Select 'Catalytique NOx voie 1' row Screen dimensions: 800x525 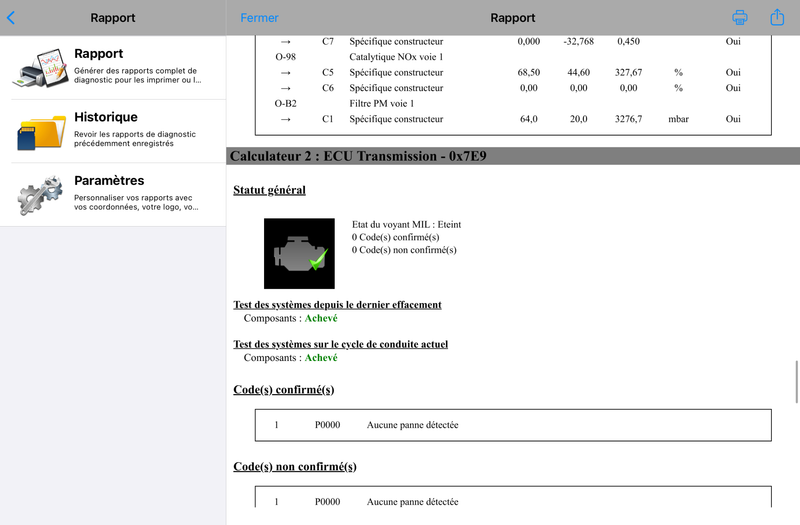coord(396,57)
